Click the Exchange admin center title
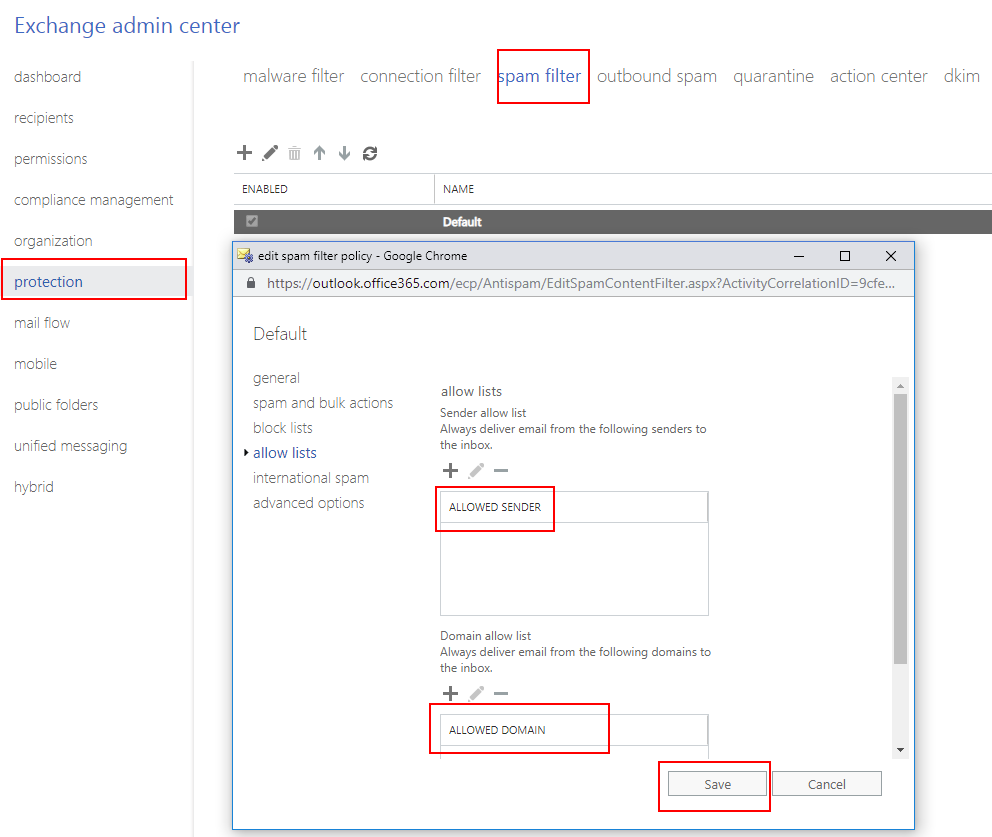Screen dimensions: 992x837 pos(127,25)
